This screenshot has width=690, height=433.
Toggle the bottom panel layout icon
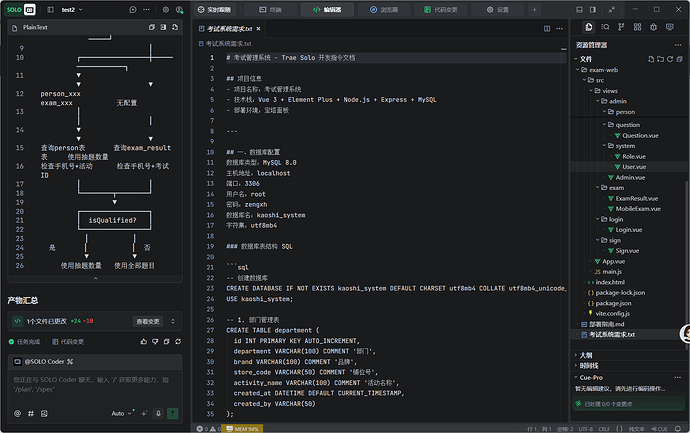point(580,10)
